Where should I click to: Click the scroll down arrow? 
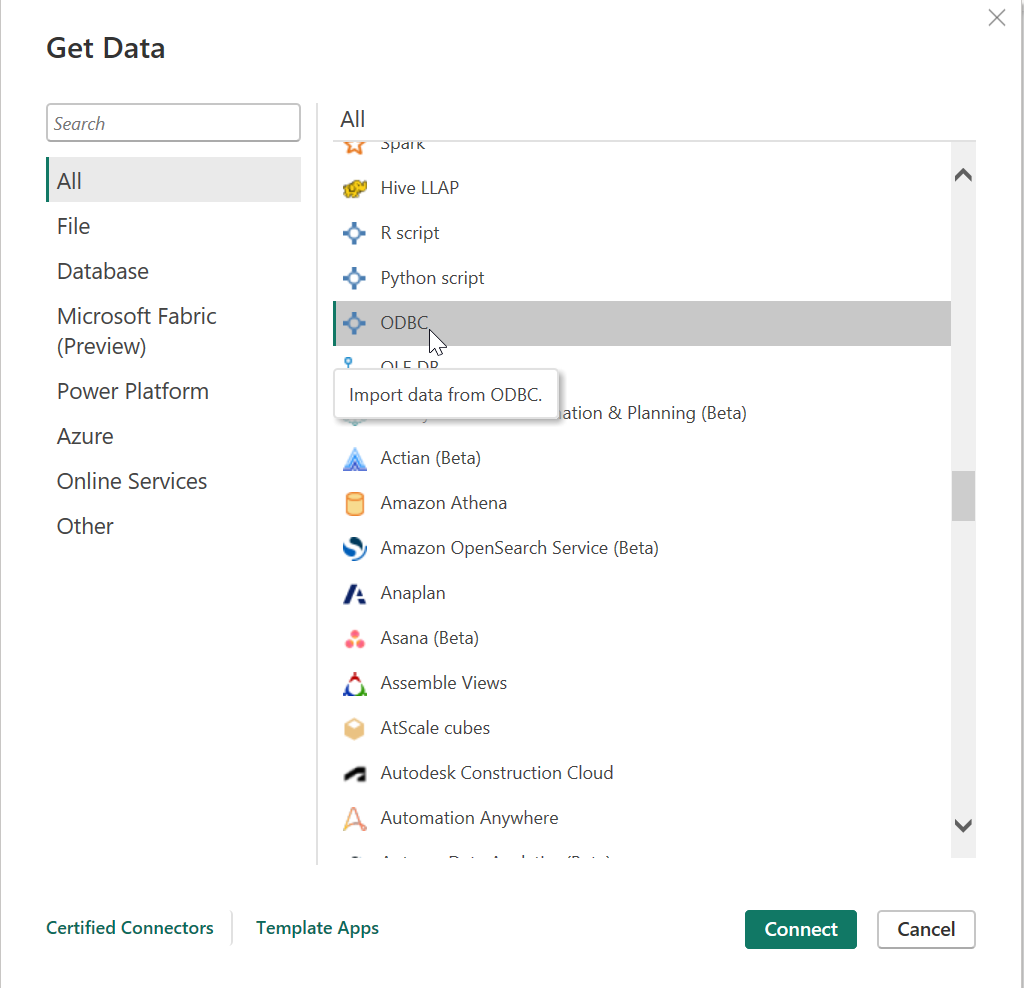963,825
